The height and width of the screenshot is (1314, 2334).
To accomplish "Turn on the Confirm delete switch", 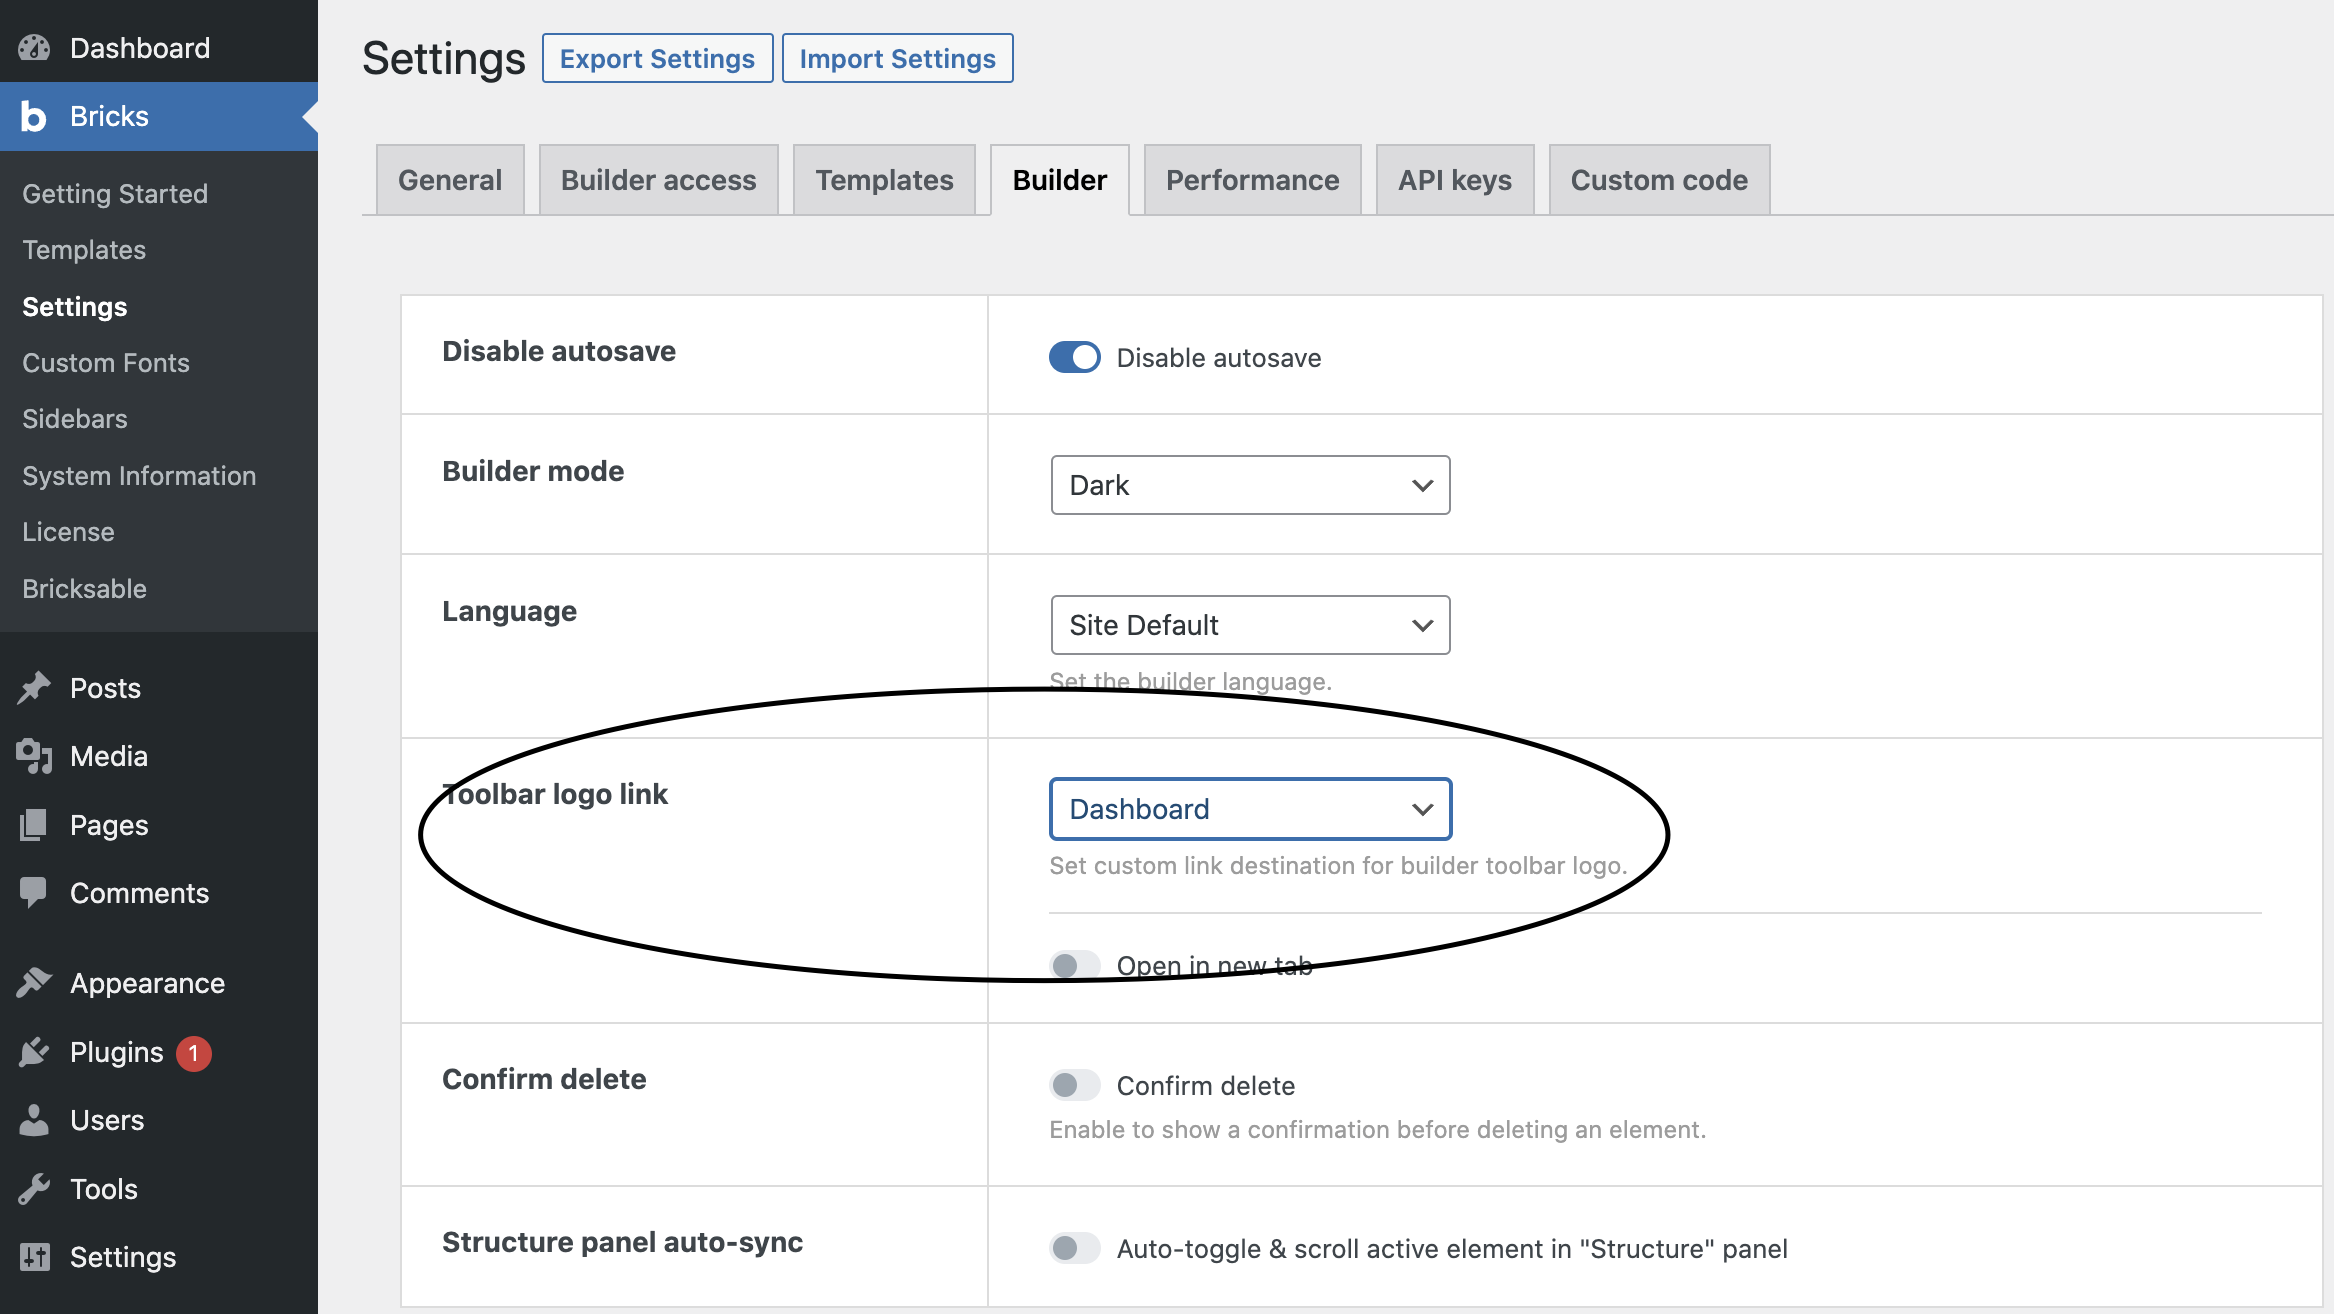I will (x=1075, y=1085).
